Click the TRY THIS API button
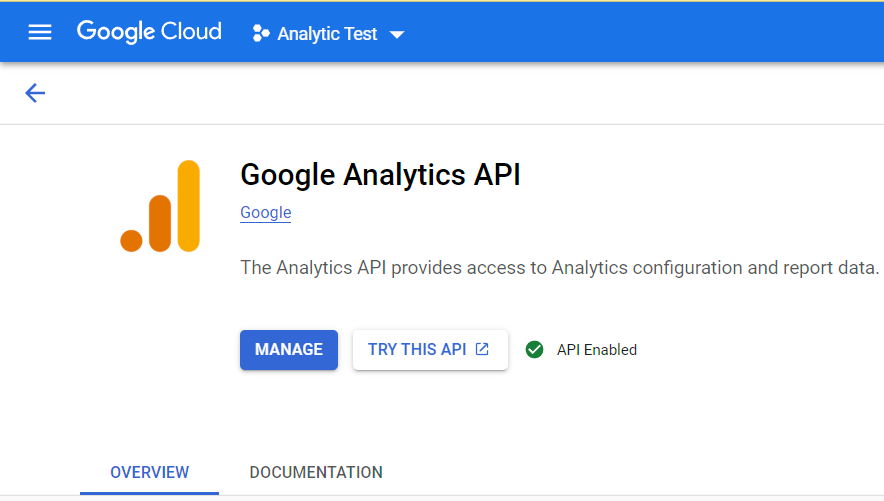Screen dimensions: 884x501 (x=418, y=349)
